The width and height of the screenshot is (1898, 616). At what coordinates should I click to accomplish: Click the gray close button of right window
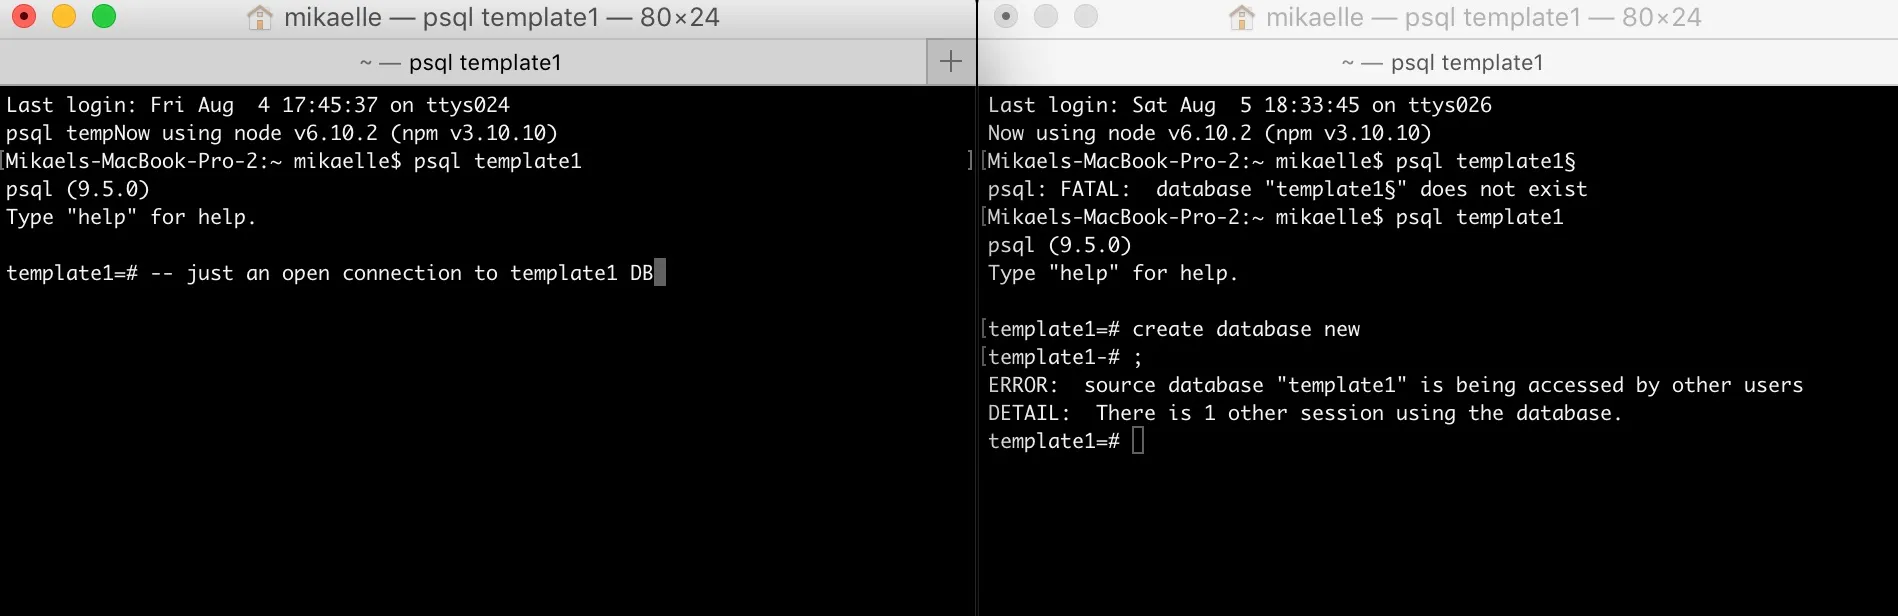point(1006,16)
